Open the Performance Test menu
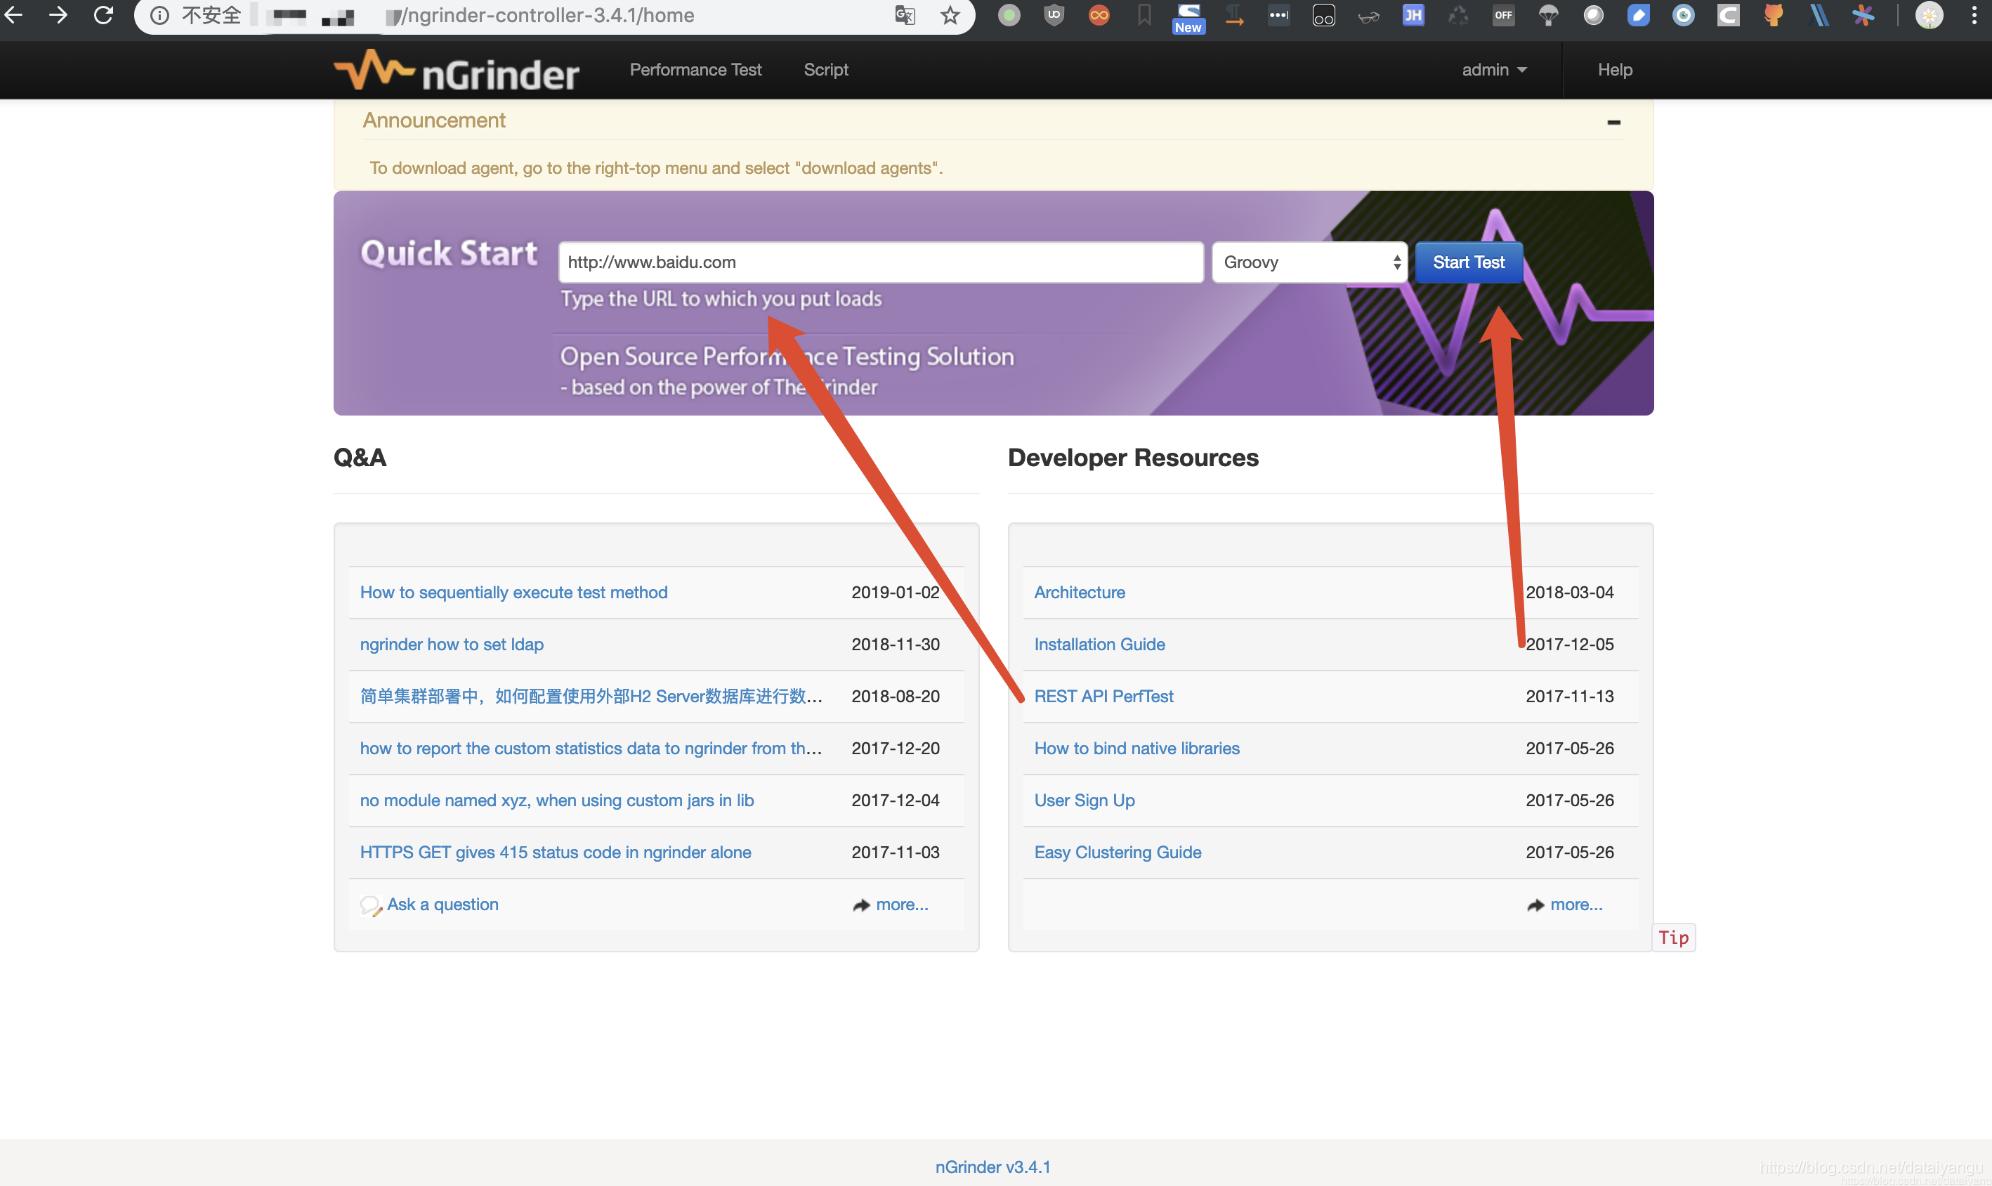Screen dimensions: 1992x1186 tap(695, 70)
